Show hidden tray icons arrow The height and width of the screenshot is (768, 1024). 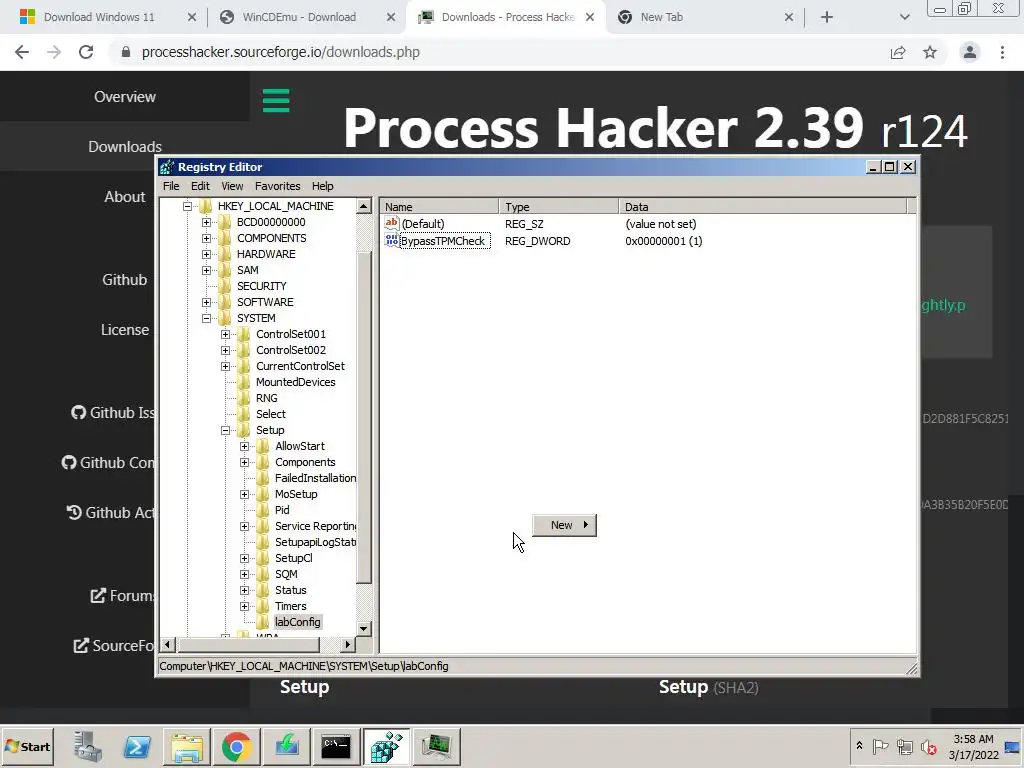pyautogui.click(x=859, y=745)
